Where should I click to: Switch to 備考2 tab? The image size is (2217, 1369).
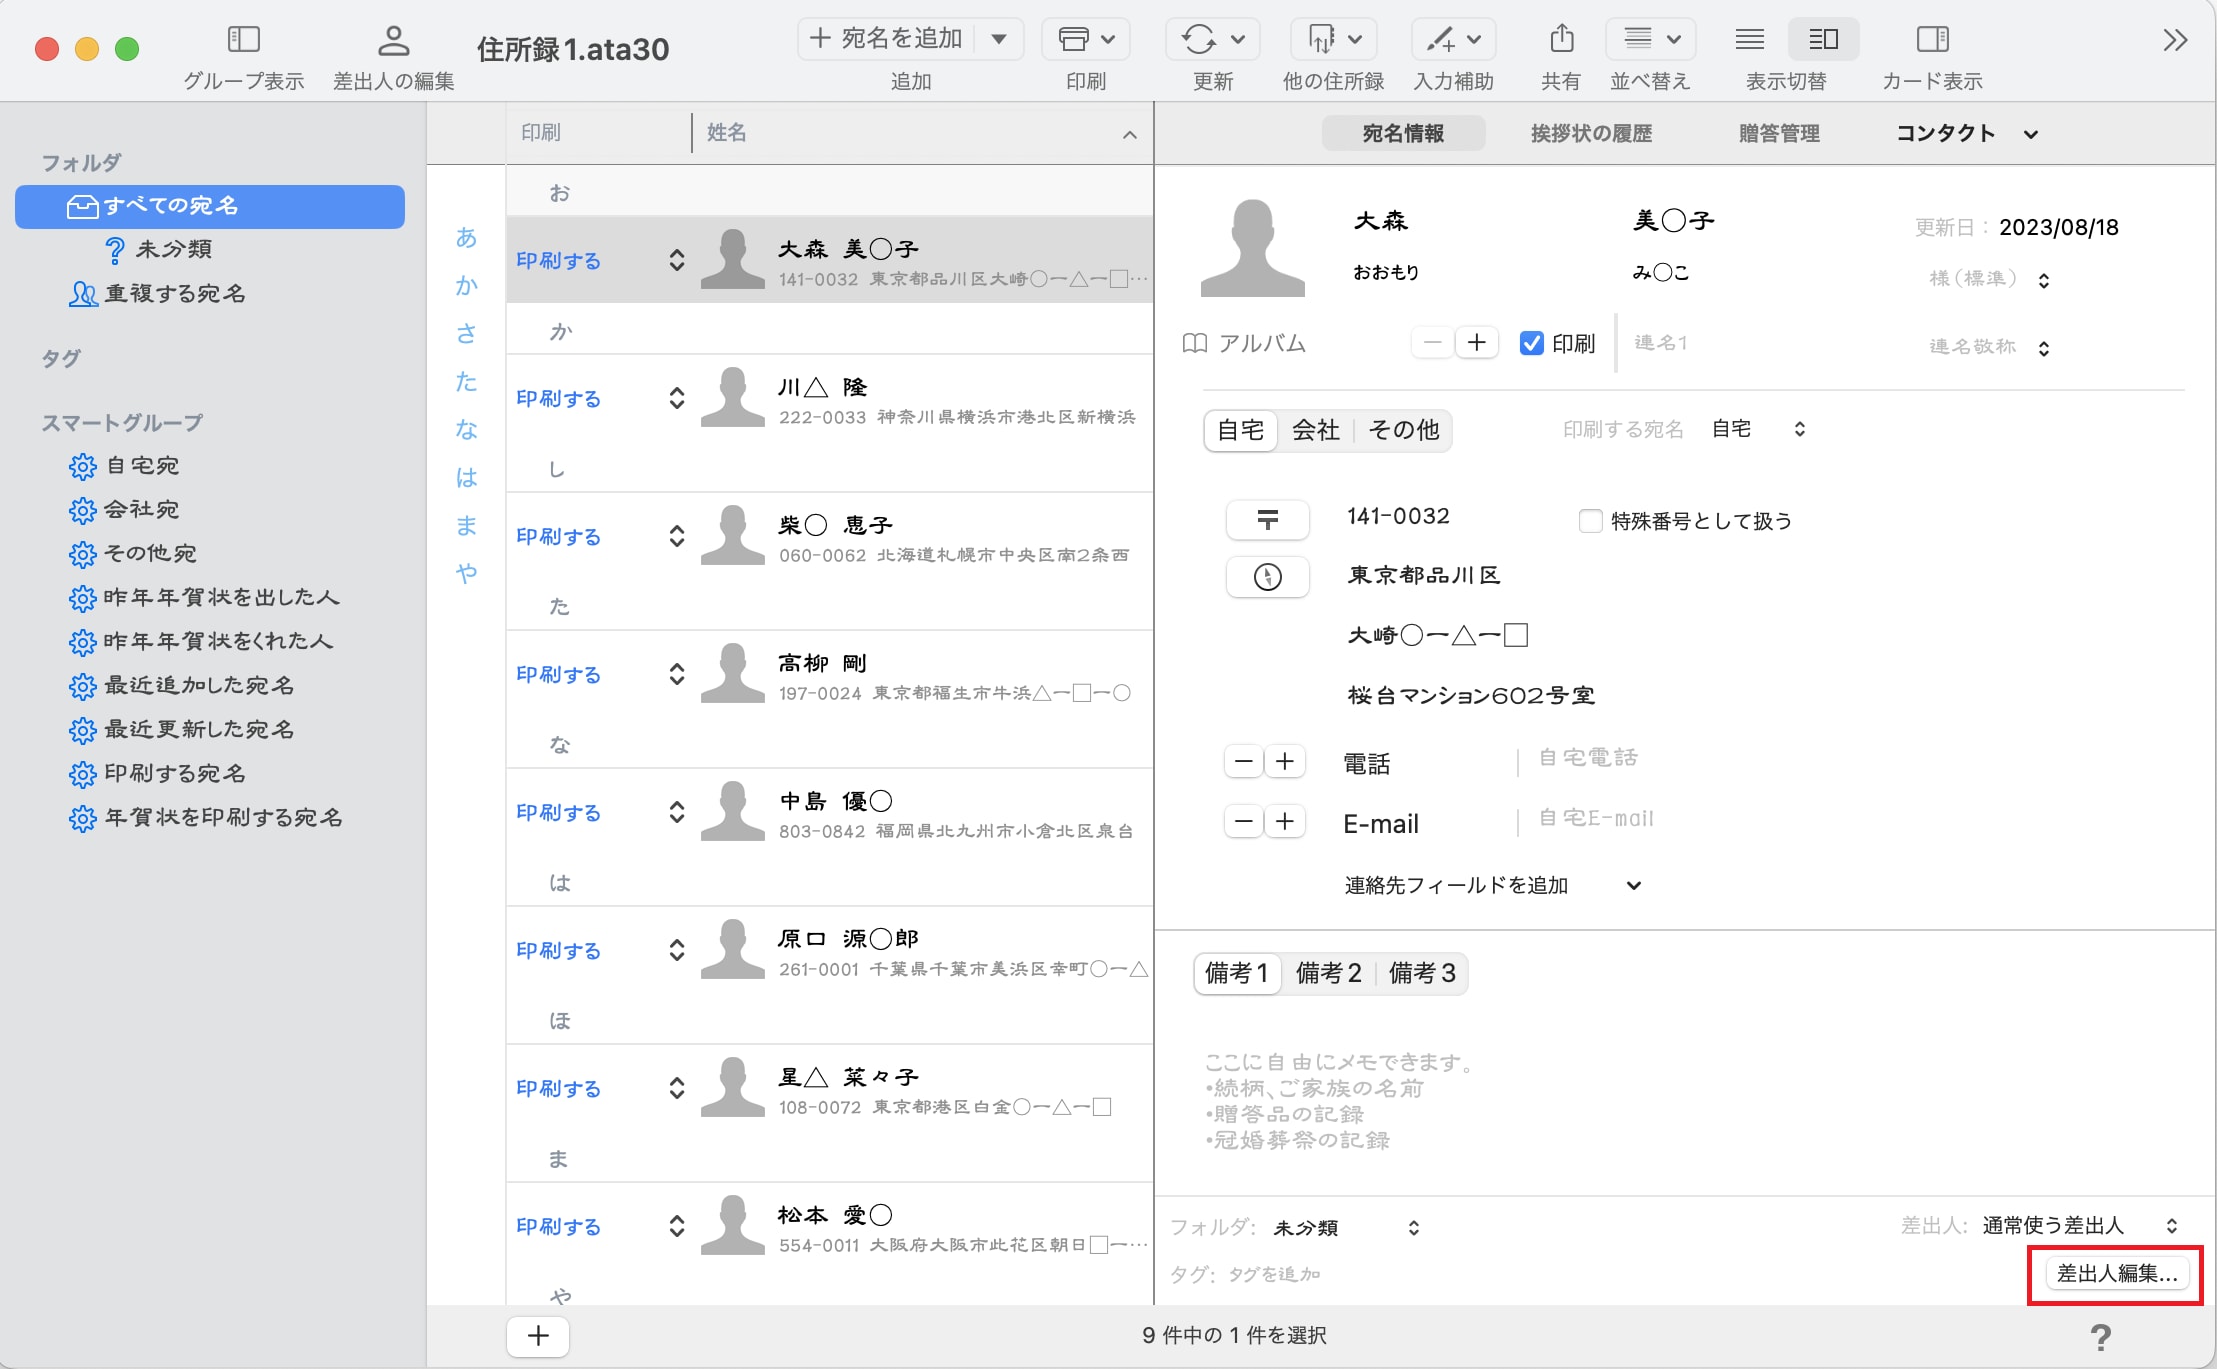point(1328,973)
